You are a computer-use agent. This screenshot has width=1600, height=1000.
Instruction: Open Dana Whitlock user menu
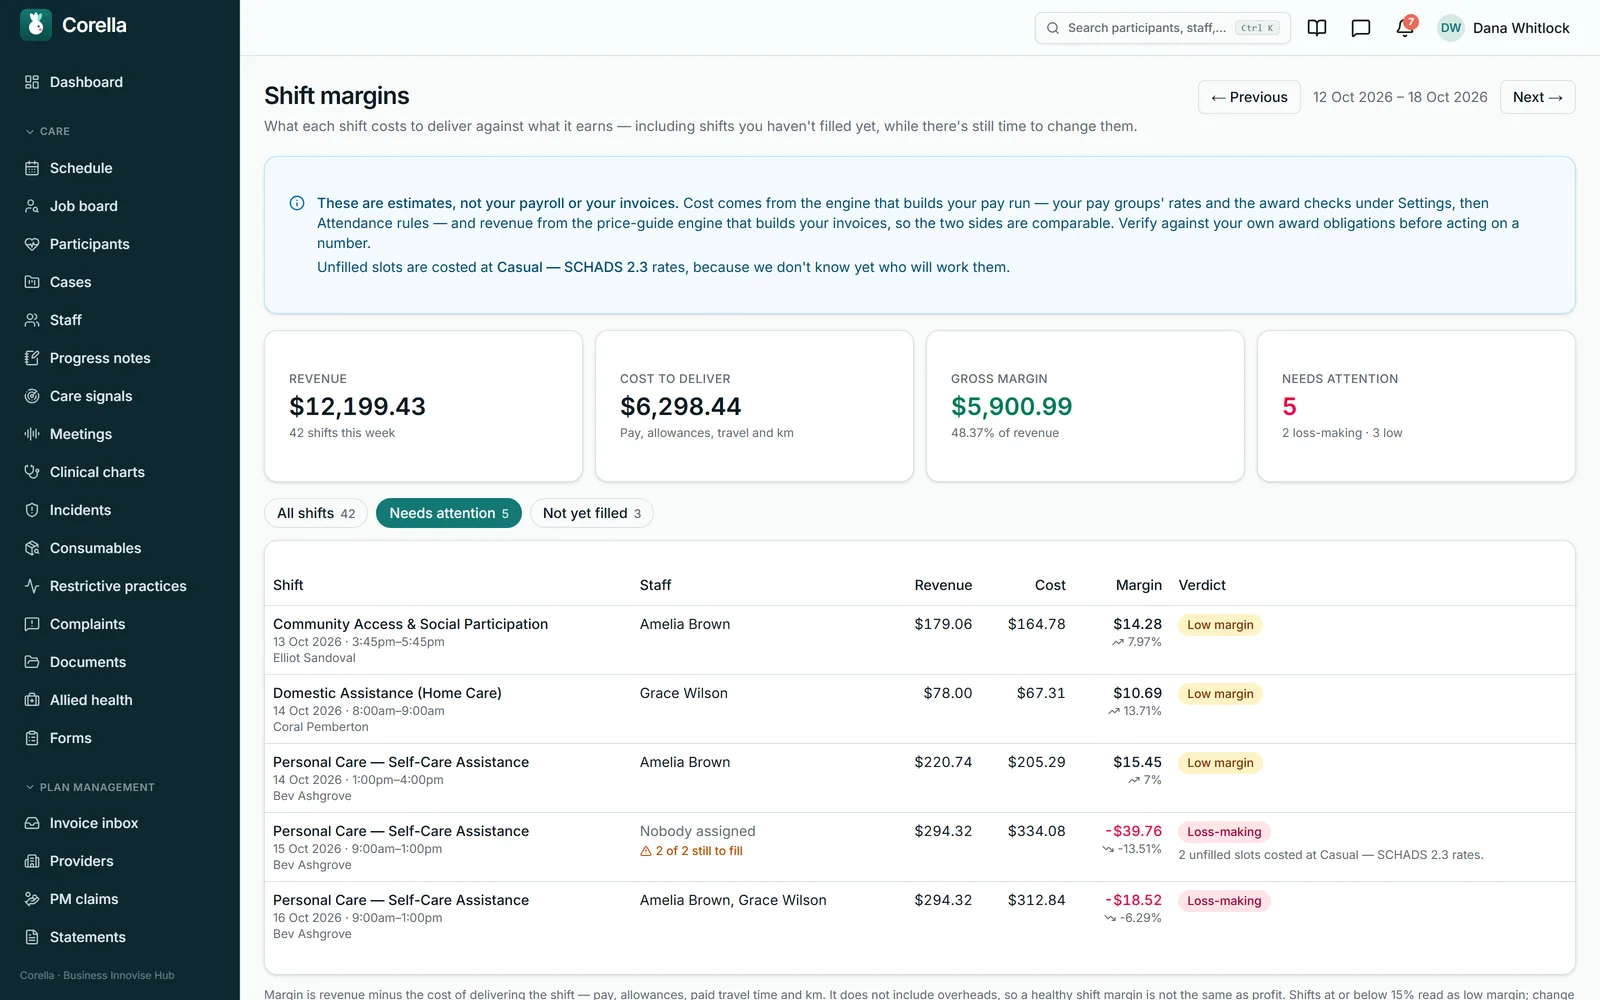pos(1503,28)
